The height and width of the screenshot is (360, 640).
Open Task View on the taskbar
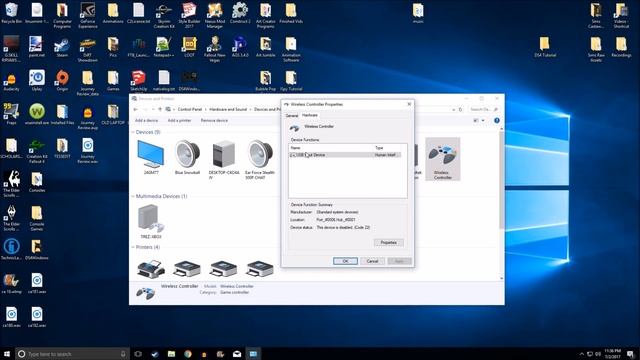click(x=138, y=354)
